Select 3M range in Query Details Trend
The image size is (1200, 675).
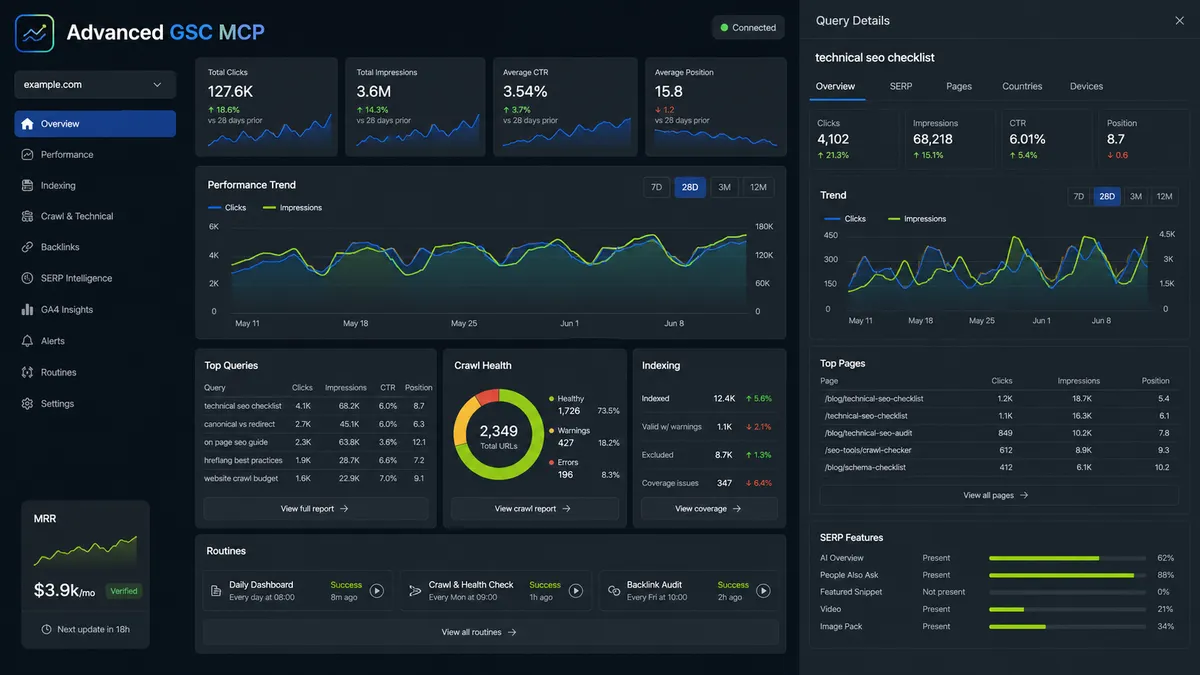[1136, 197]
